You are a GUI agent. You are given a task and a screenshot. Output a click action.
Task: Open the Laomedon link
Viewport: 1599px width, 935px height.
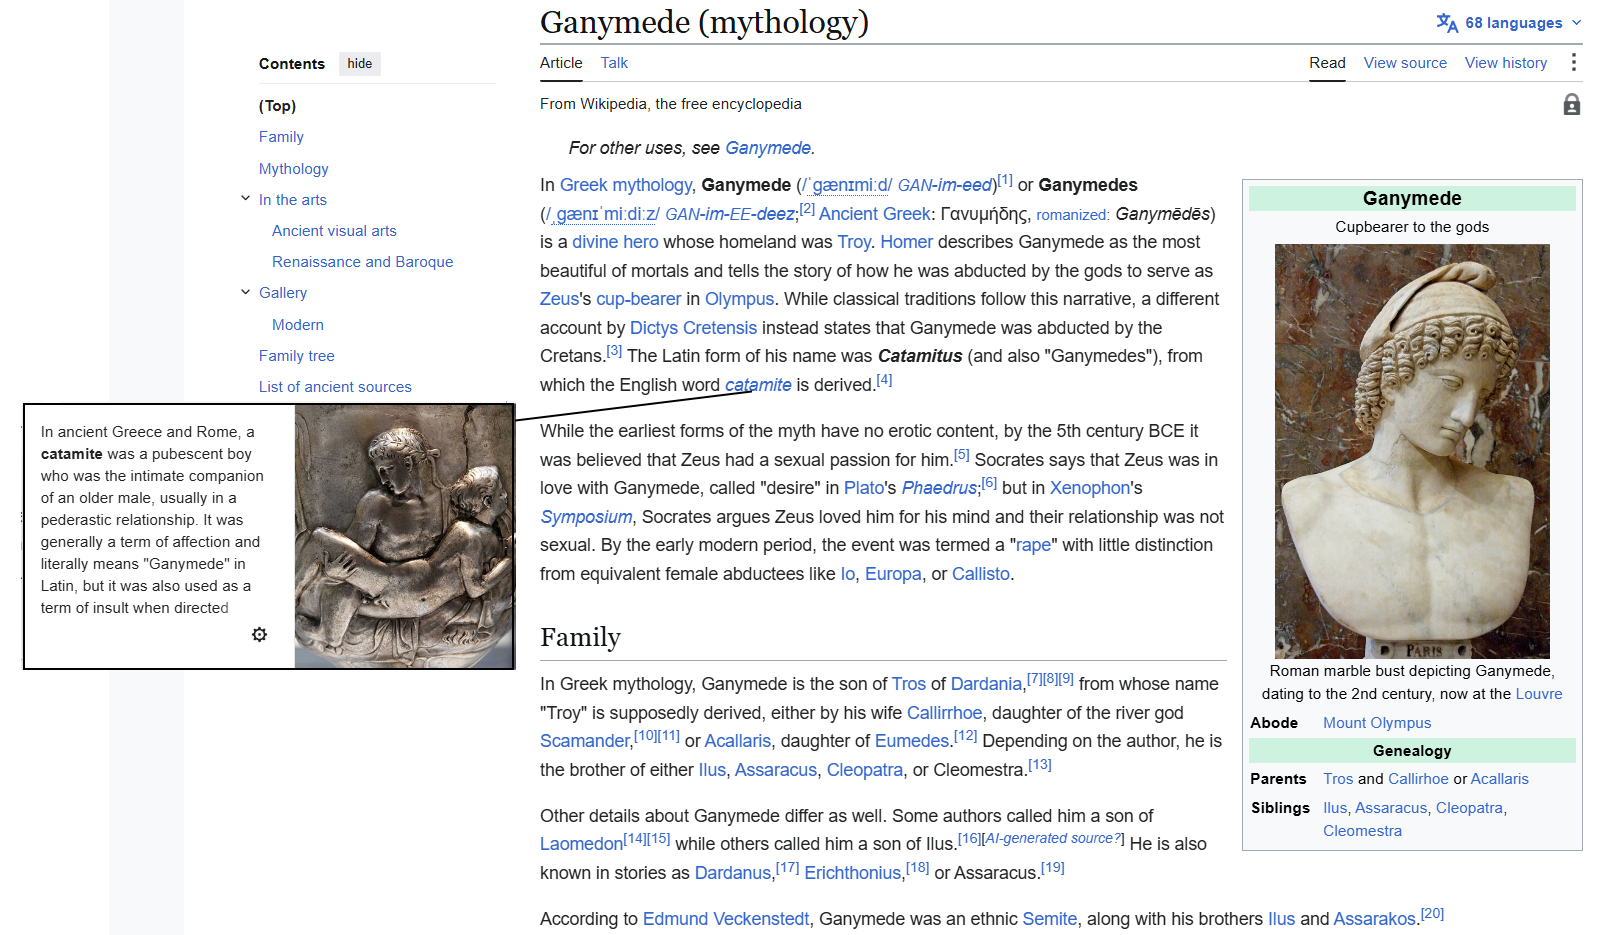(x=581, y=844)
